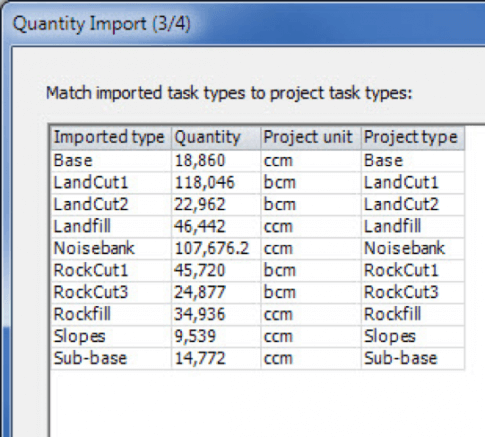485x437 pixels.
Task: Open Project type cell for Noisebank
Action: click(x=413, y=249)
